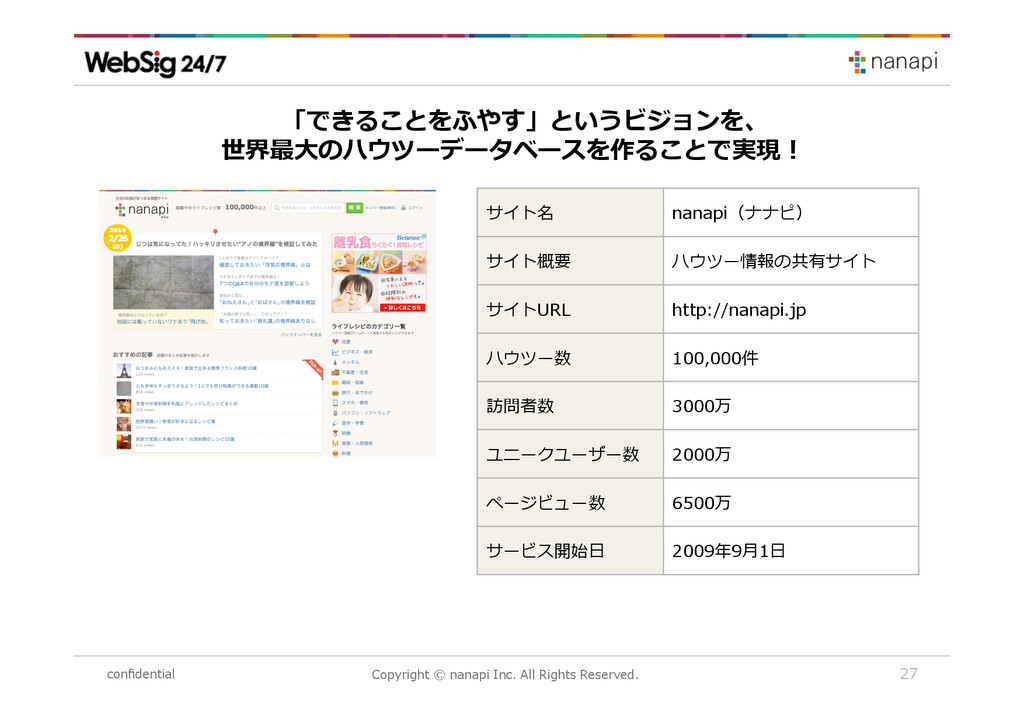The image size is (1024, 724).
Task: Click the nanapi logo in slide header
Action: tap(893, 62)
